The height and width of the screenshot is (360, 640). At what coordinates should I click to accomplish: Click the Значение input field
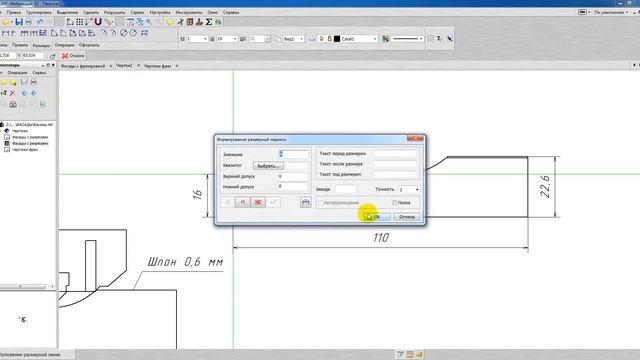coord(293,154)
